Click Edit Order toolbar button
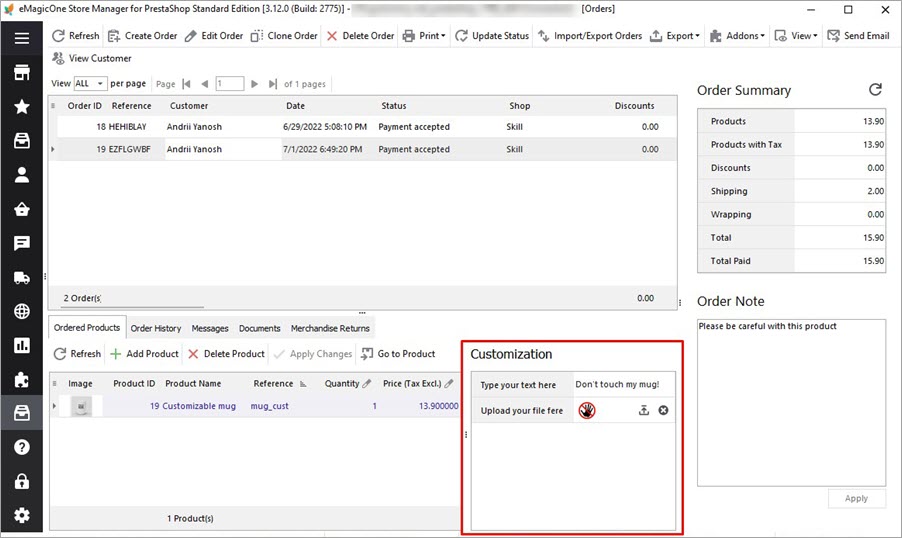Image resolution: width=902 pixels, height=538 pixels. click(214, 36)
